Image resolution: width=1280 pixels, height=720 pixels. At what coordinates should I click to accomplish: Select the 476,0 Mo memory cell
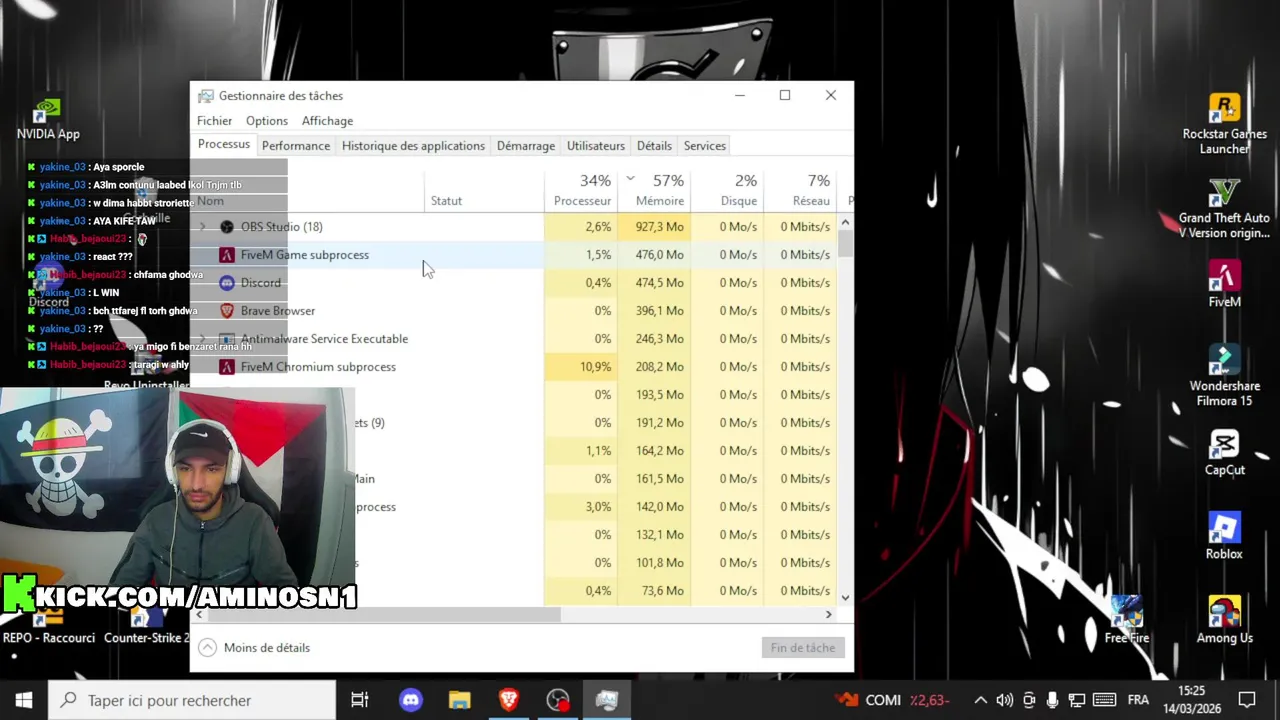click(653, 255)
